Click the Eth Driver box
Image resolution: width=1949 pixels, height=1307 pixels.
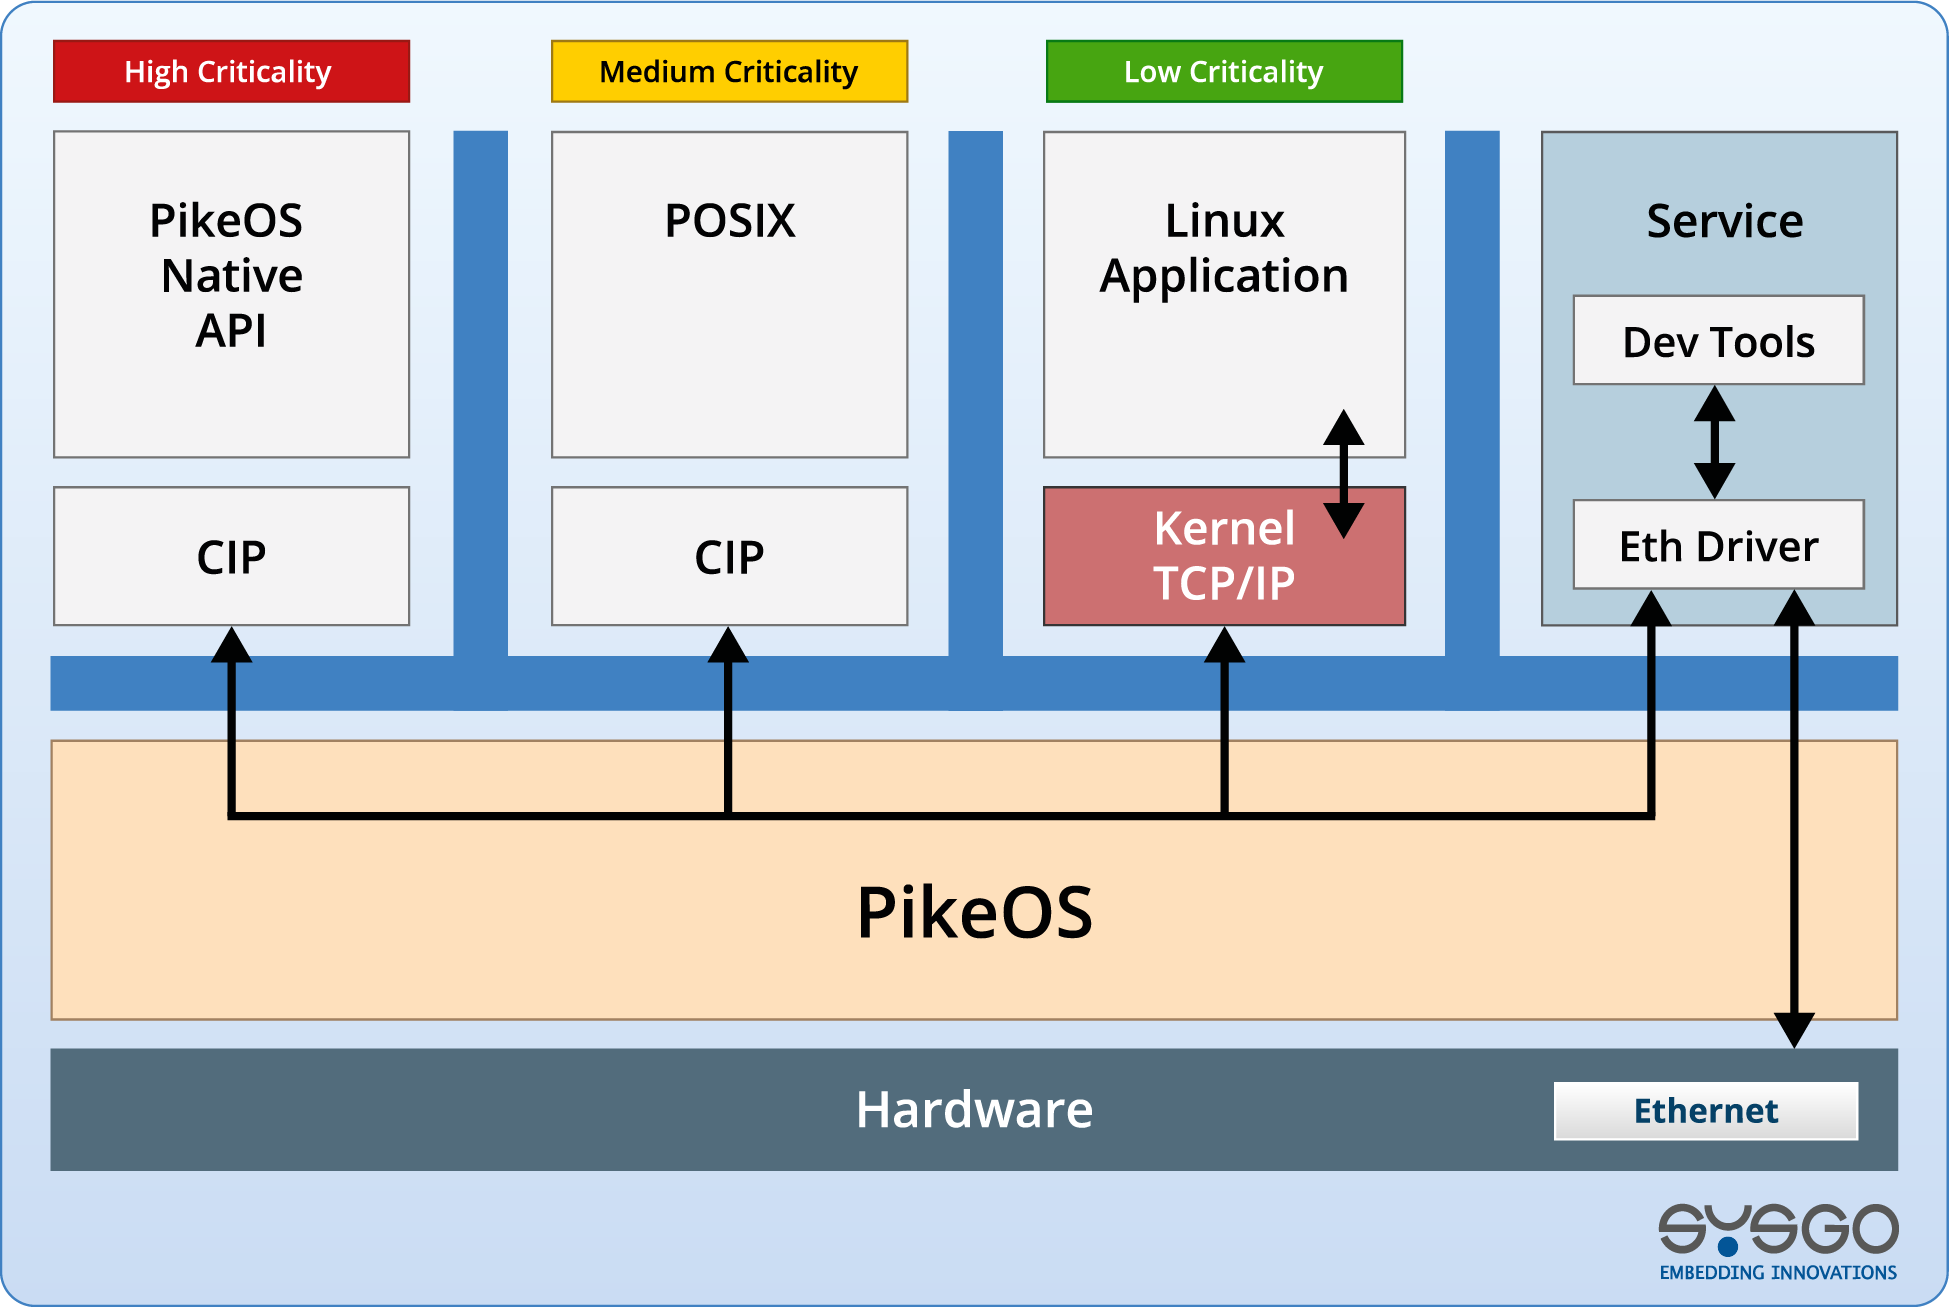click(x=1718, y=545)
